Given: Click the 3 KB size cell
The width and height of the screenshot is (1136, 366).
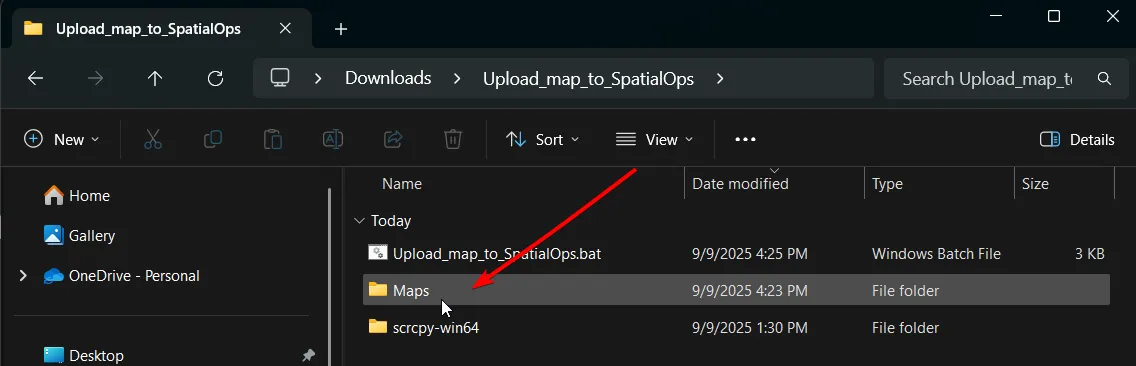Looking at the screenshot, I should pos(1090,254).
